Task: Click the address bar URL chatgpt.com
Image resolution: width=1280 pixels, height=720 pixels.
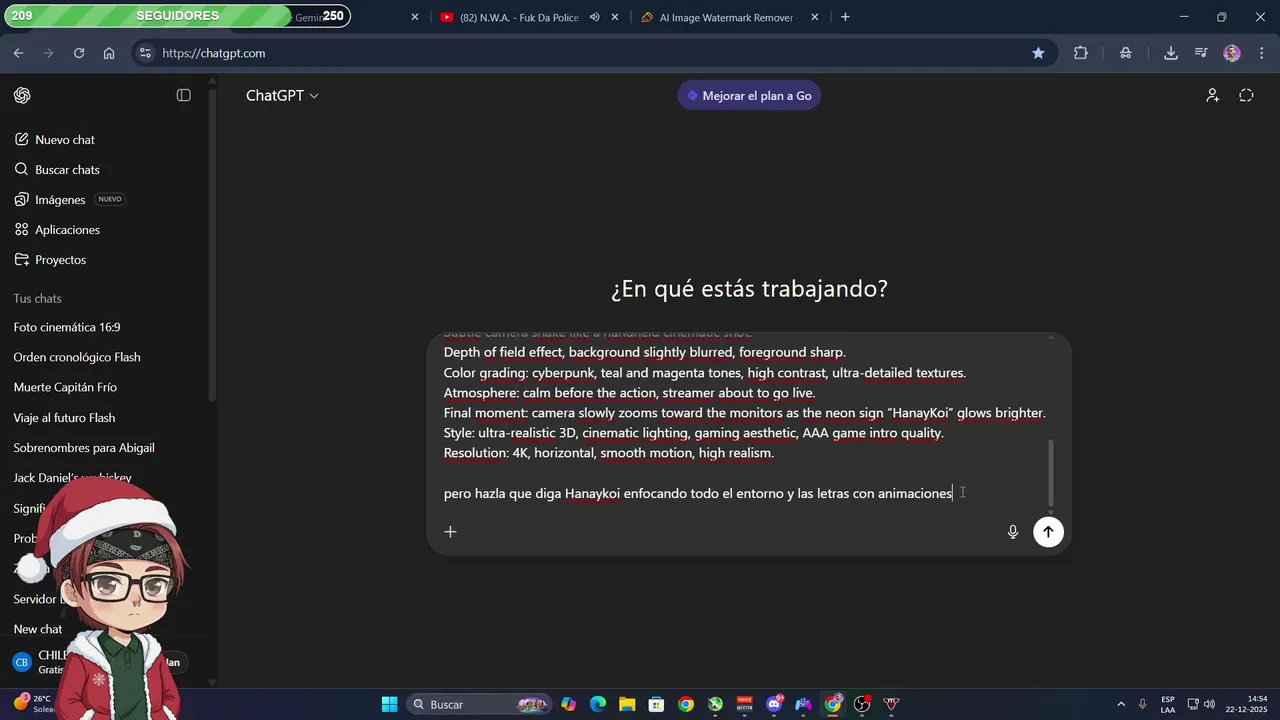Action: point(213,53)
